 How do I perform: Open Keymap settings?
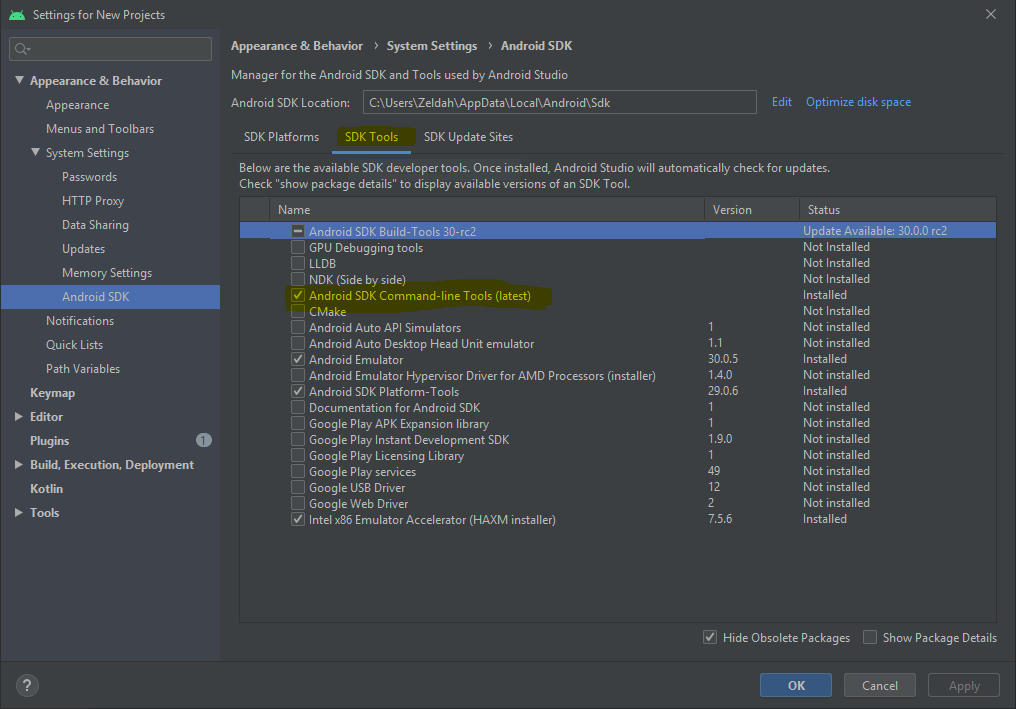[x=52, y=393]
